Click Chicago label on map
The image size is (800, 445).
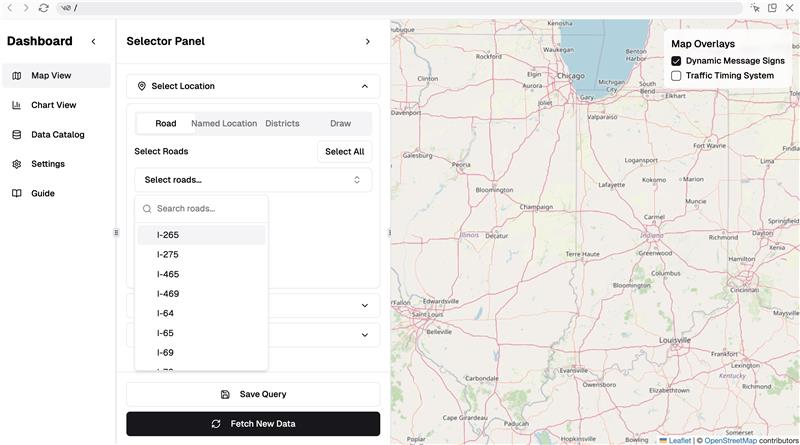click(x=570, y=76)
